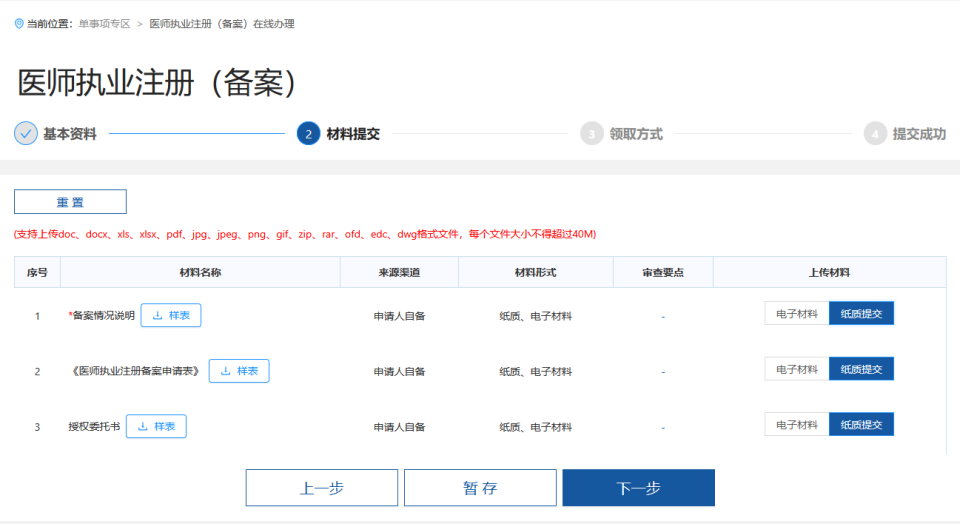
Task: Click 纸质、电子材料 in row 2
Action: 536,372
